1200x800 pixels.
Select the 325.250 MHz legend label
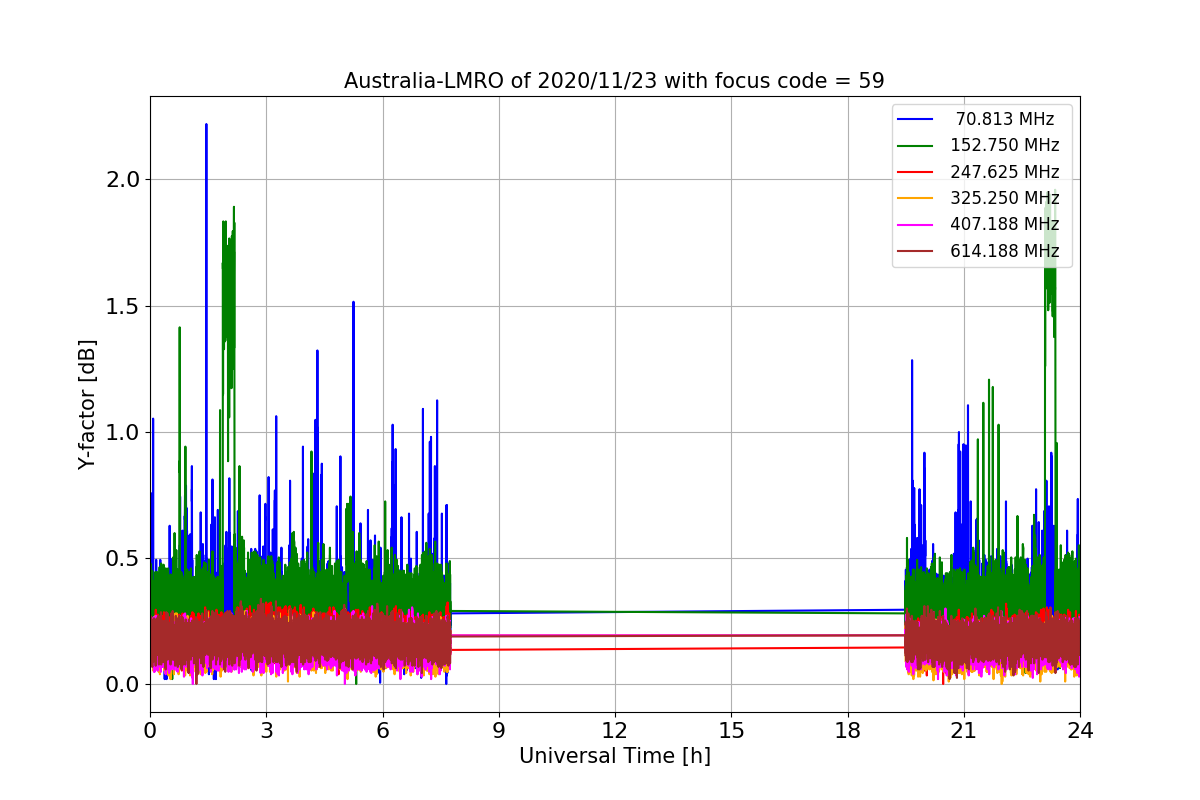point(1005,198)
